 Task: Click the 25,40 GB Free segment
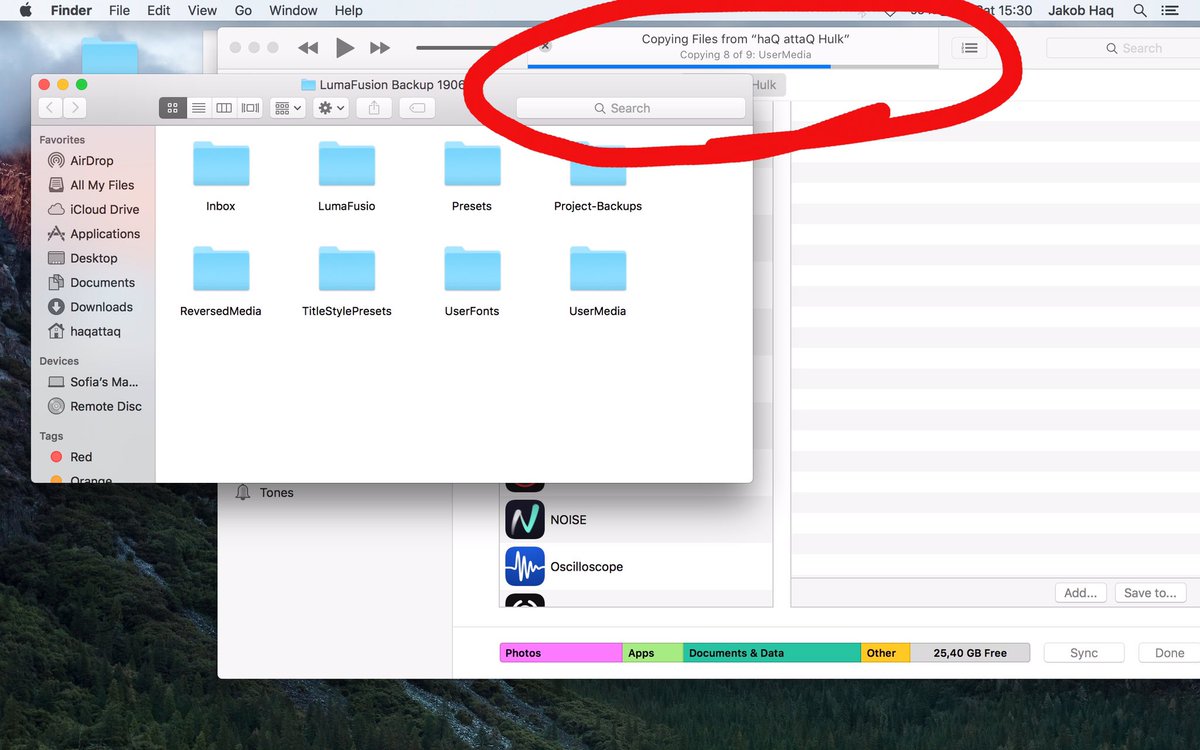click(x=970, y=653)
